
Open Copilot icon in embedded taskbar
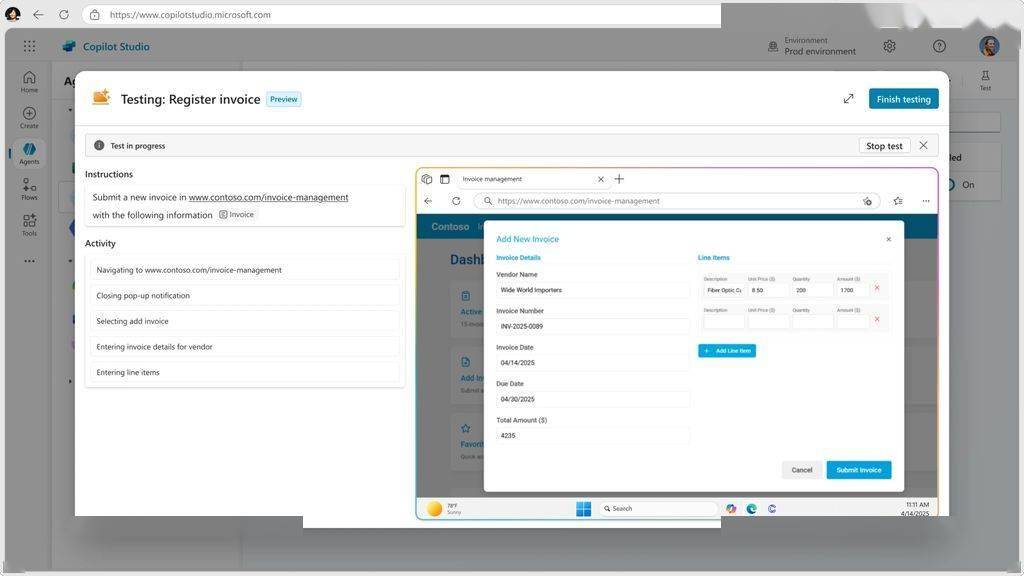pyautogui.click(x=731, y=509)
